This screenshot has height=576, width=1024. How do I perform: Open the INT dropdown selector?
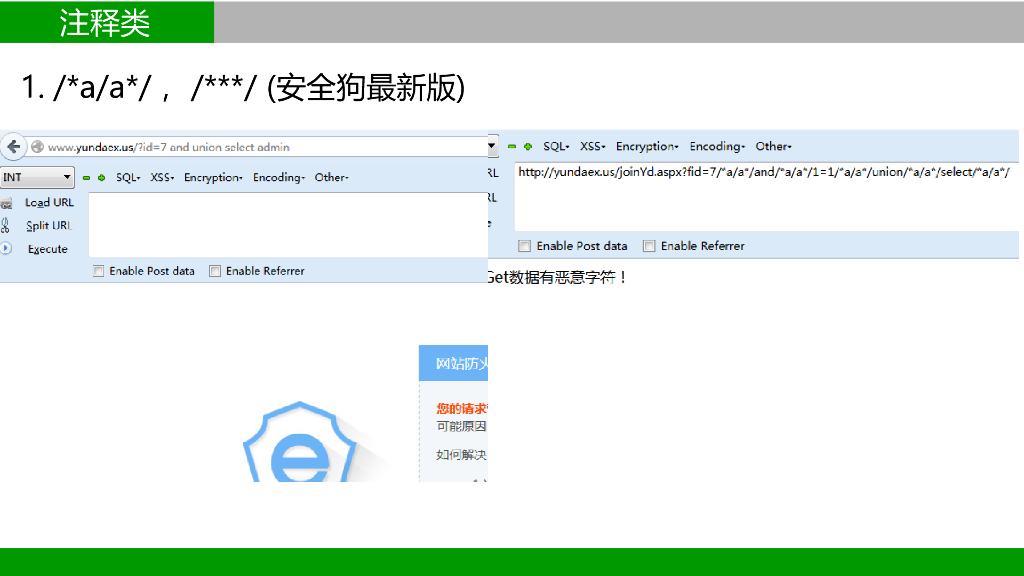[x=37, y=177]
